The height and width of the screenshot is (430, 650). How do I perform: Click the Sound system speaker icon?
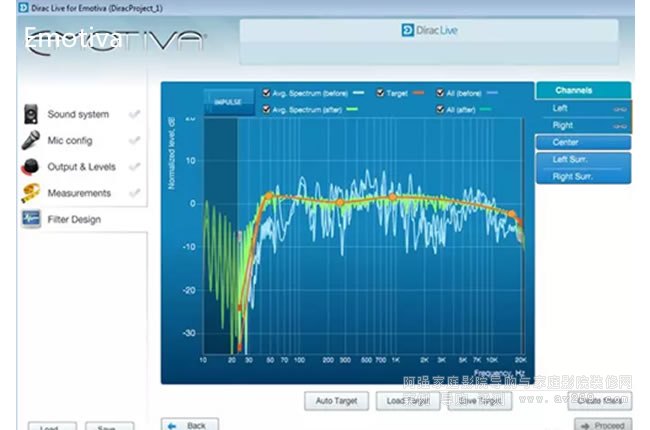click(x=29, y=115)
